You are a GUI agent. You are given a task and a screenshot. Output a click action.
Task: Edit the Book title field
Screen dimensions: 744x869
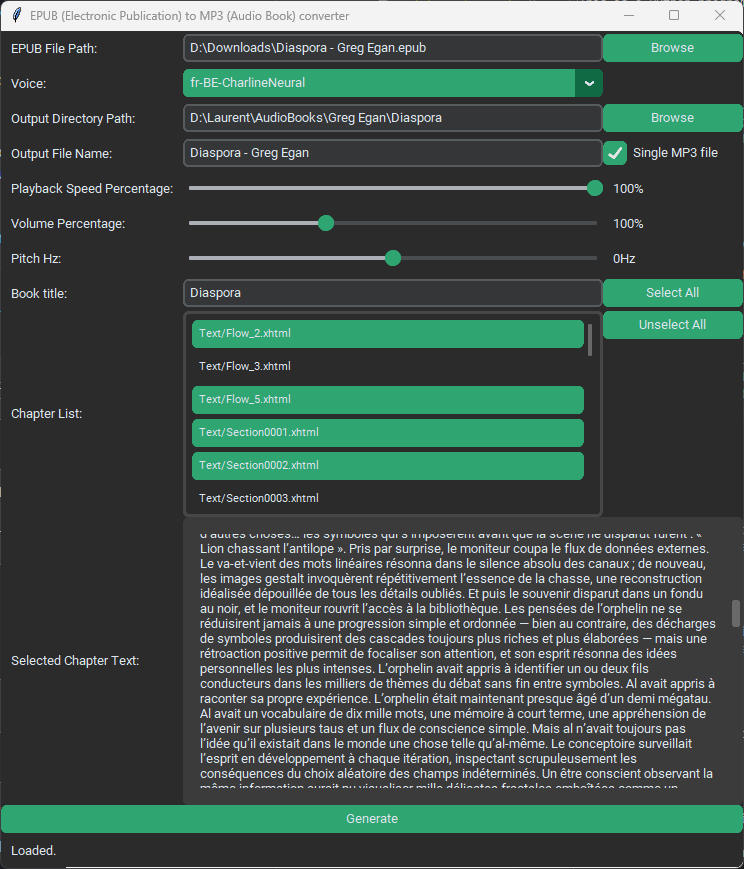point(390,292)
